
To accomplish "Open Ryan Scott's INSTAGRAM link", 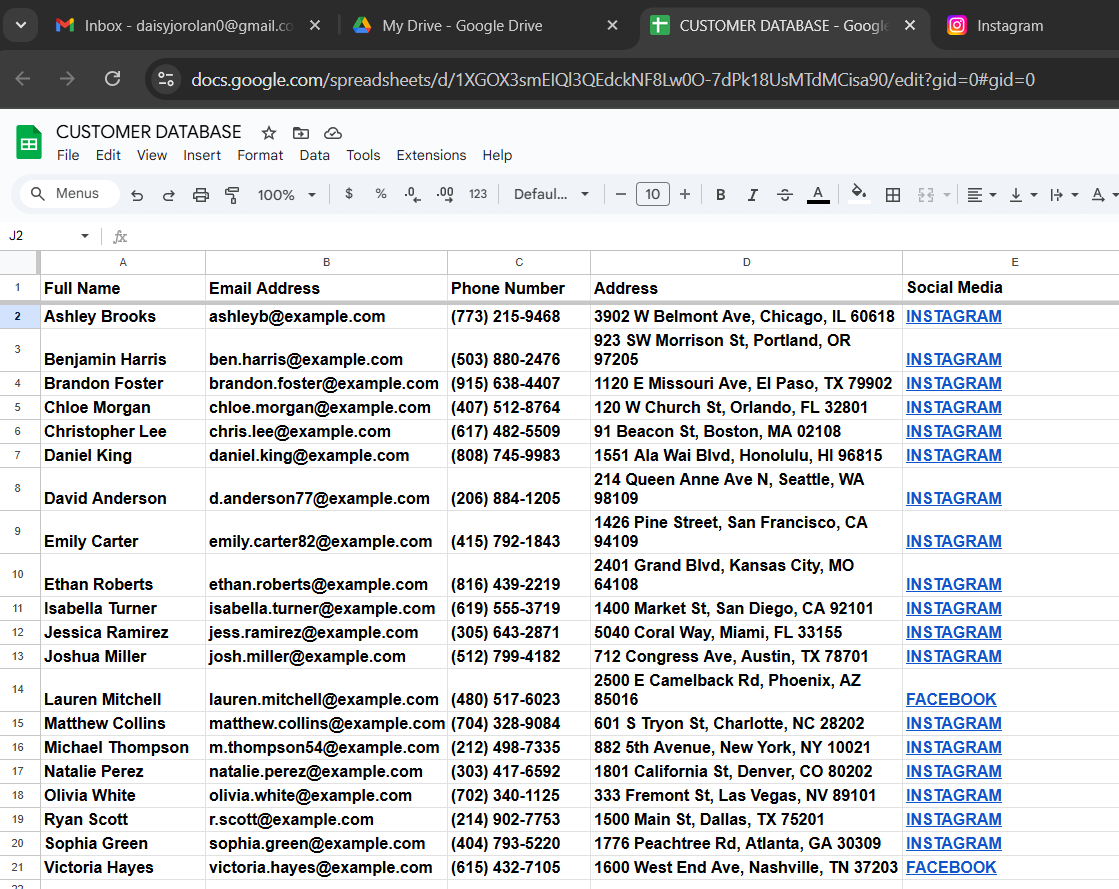I will point(953,820).
